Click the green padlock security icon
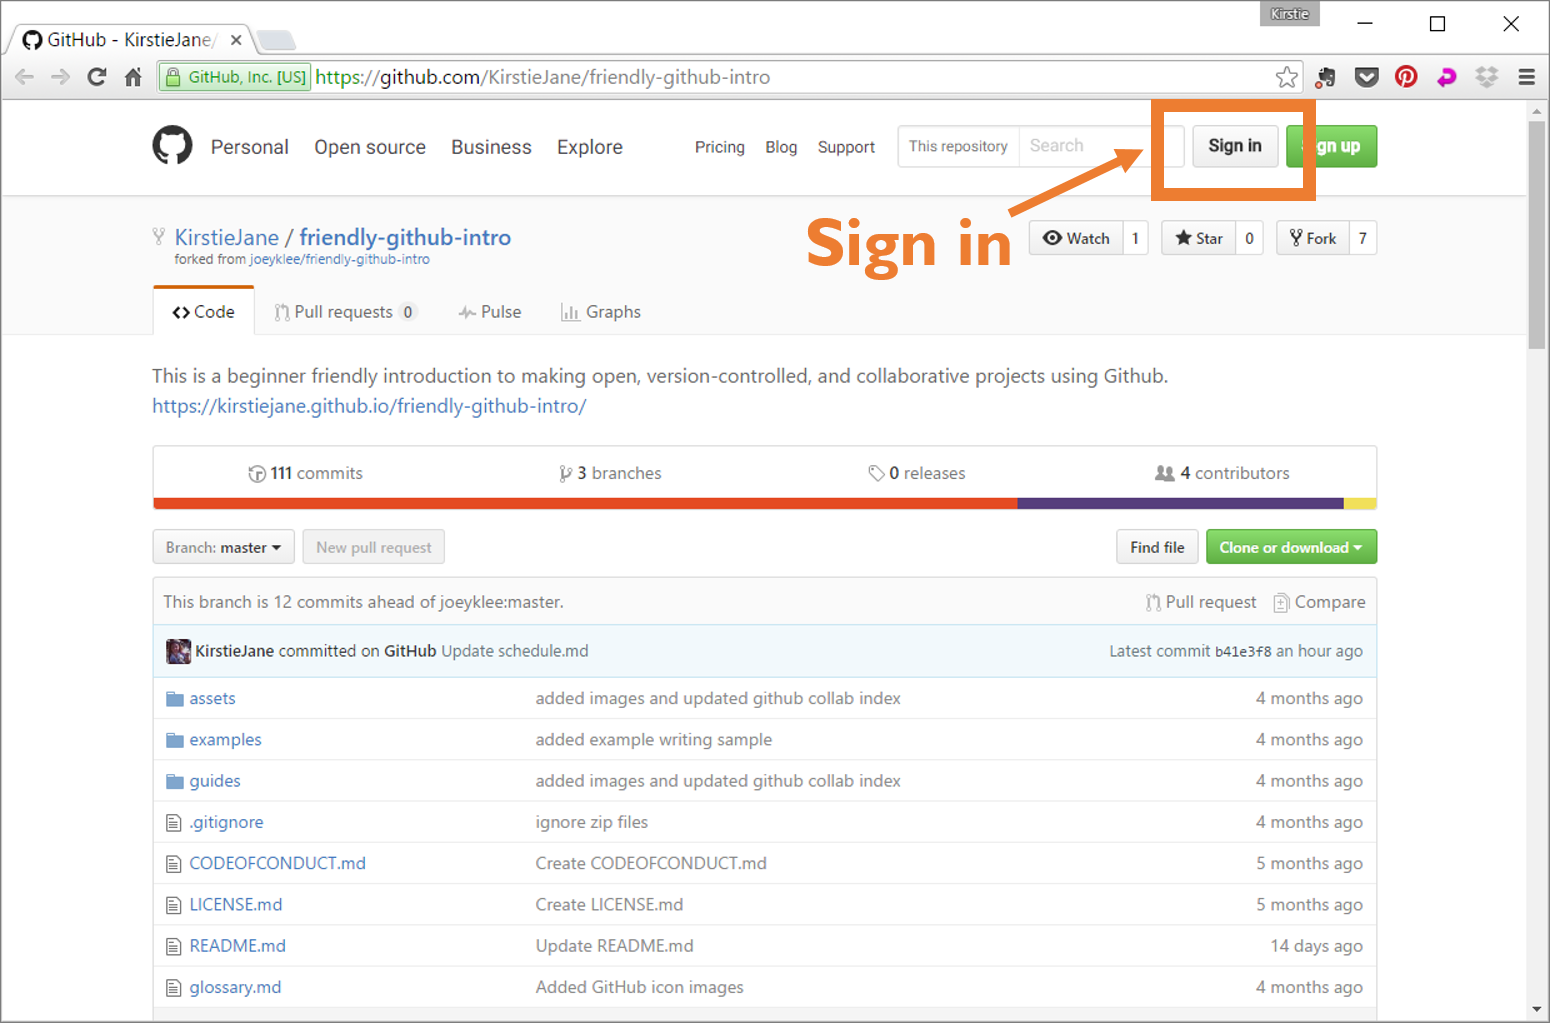 tap(173, 77)
